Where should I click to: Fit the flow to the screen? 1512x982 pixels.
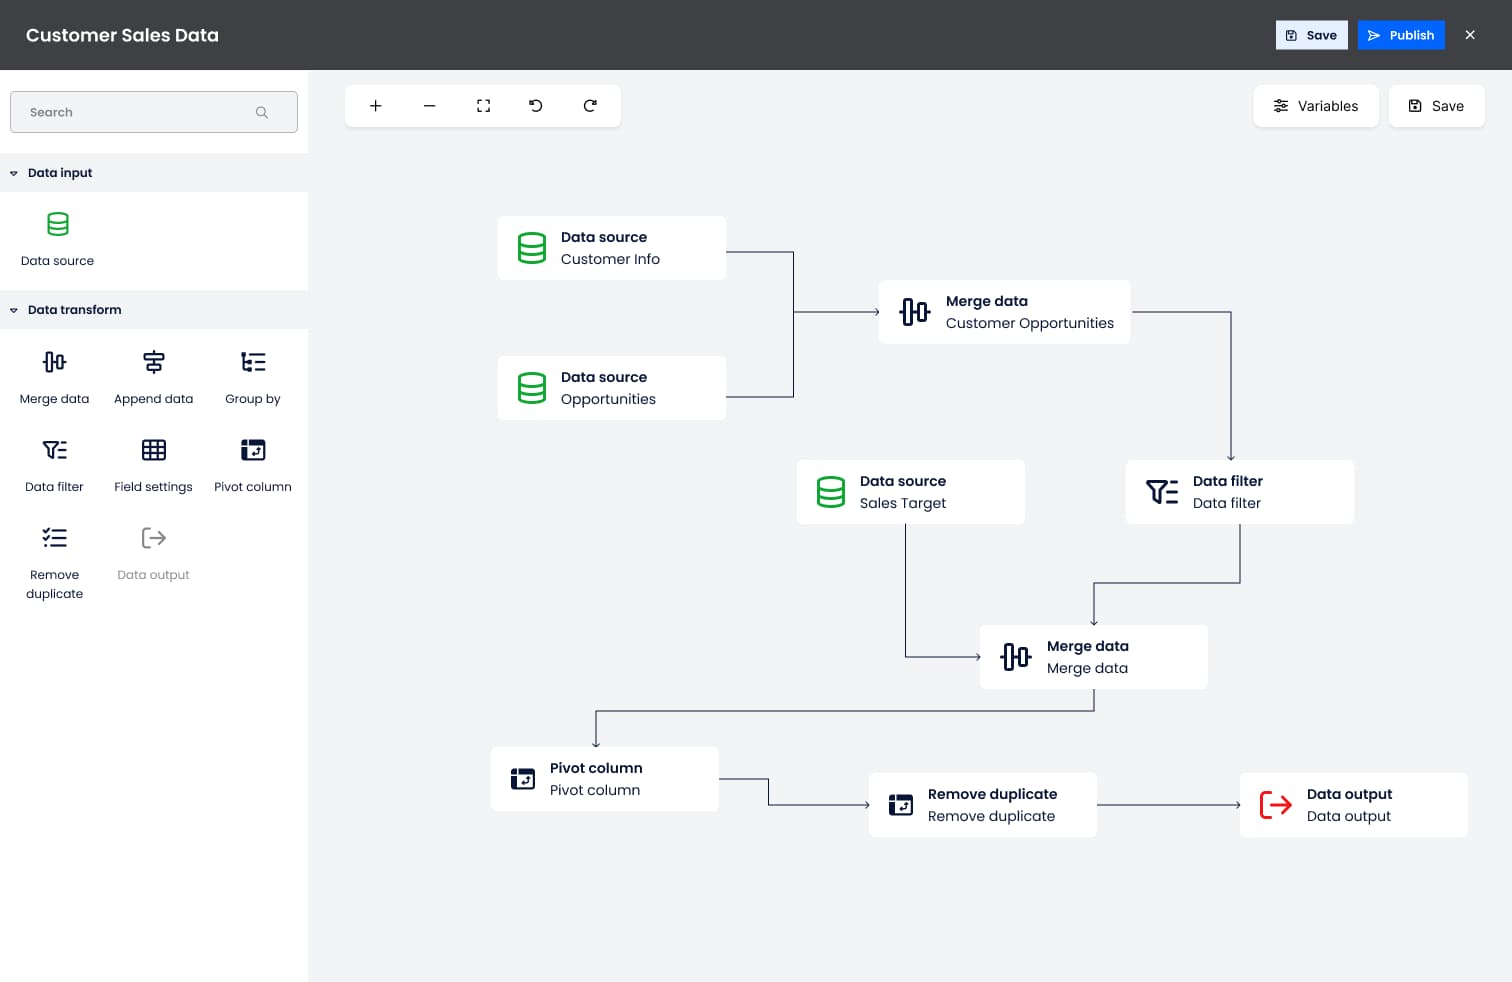click(483, 105)
